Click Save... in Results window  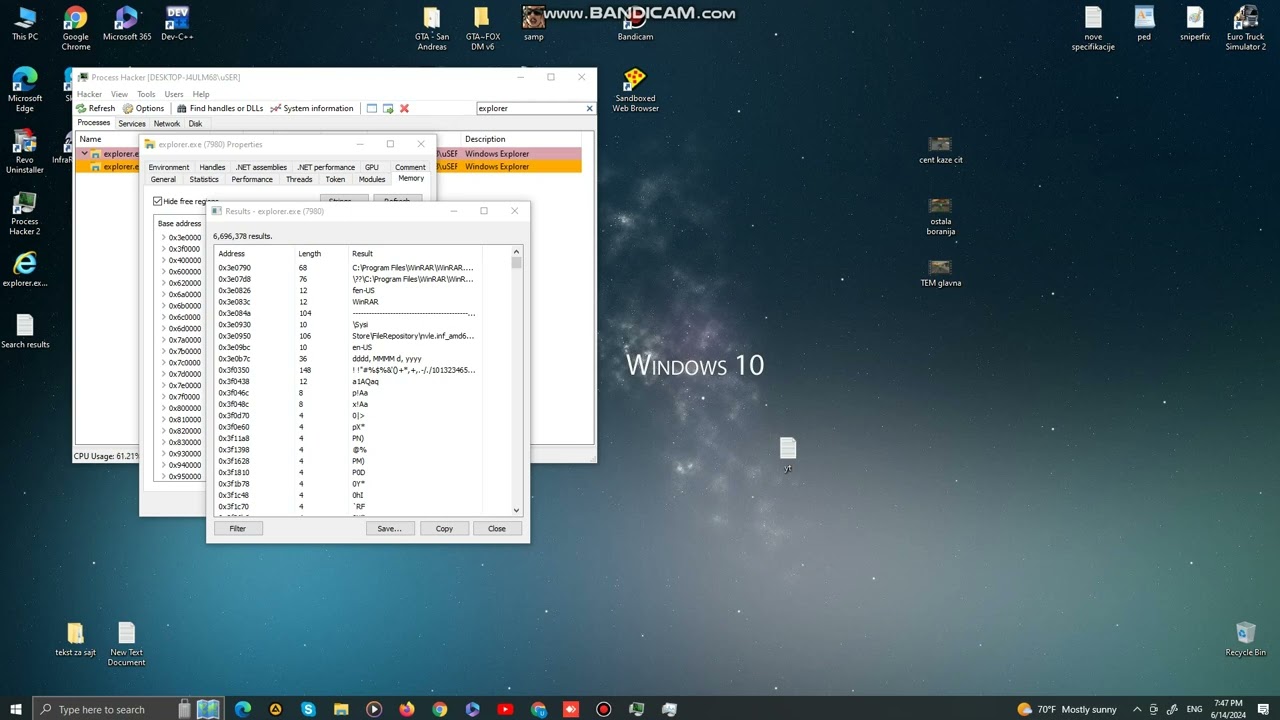click(x=390, y=528)
